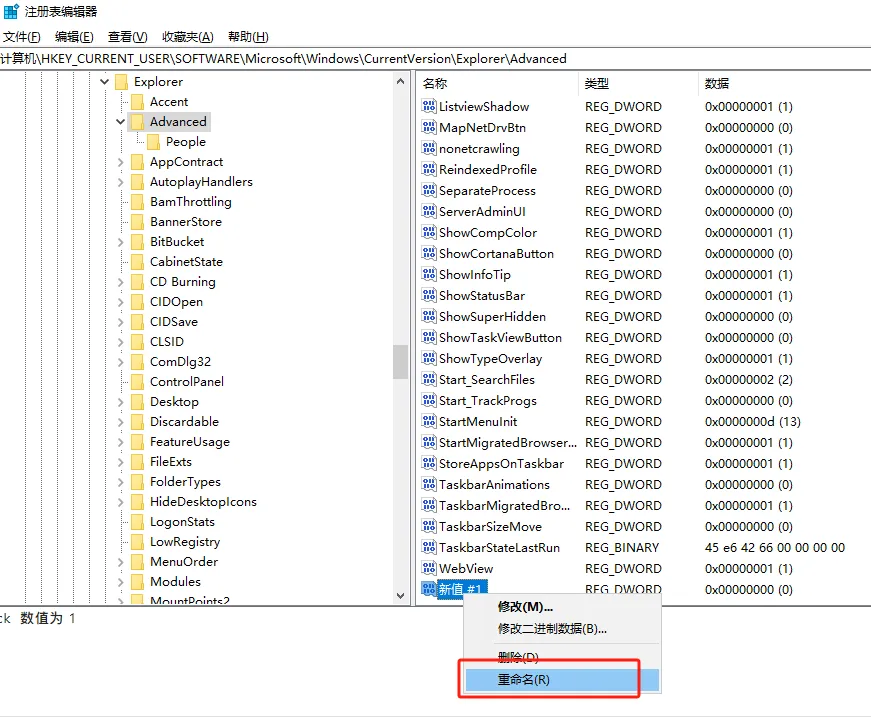The height and width of the screenshot is (717, 871).
Task: Select the LogonStats key
Action: click(182, 522)
